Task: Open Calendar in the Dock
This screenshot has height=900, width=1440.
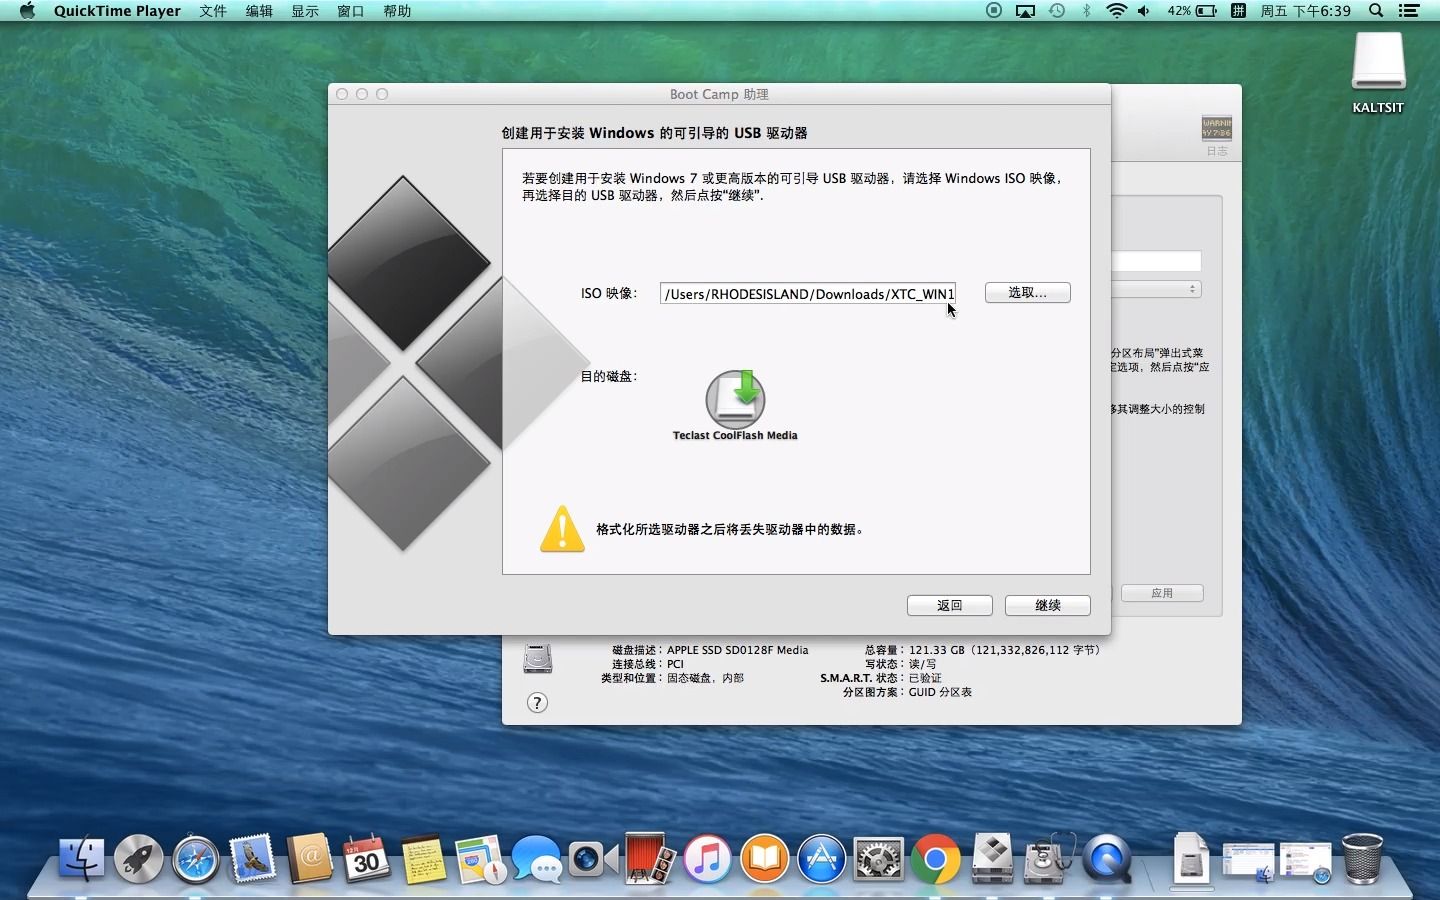Action: [x=366, y=858]
